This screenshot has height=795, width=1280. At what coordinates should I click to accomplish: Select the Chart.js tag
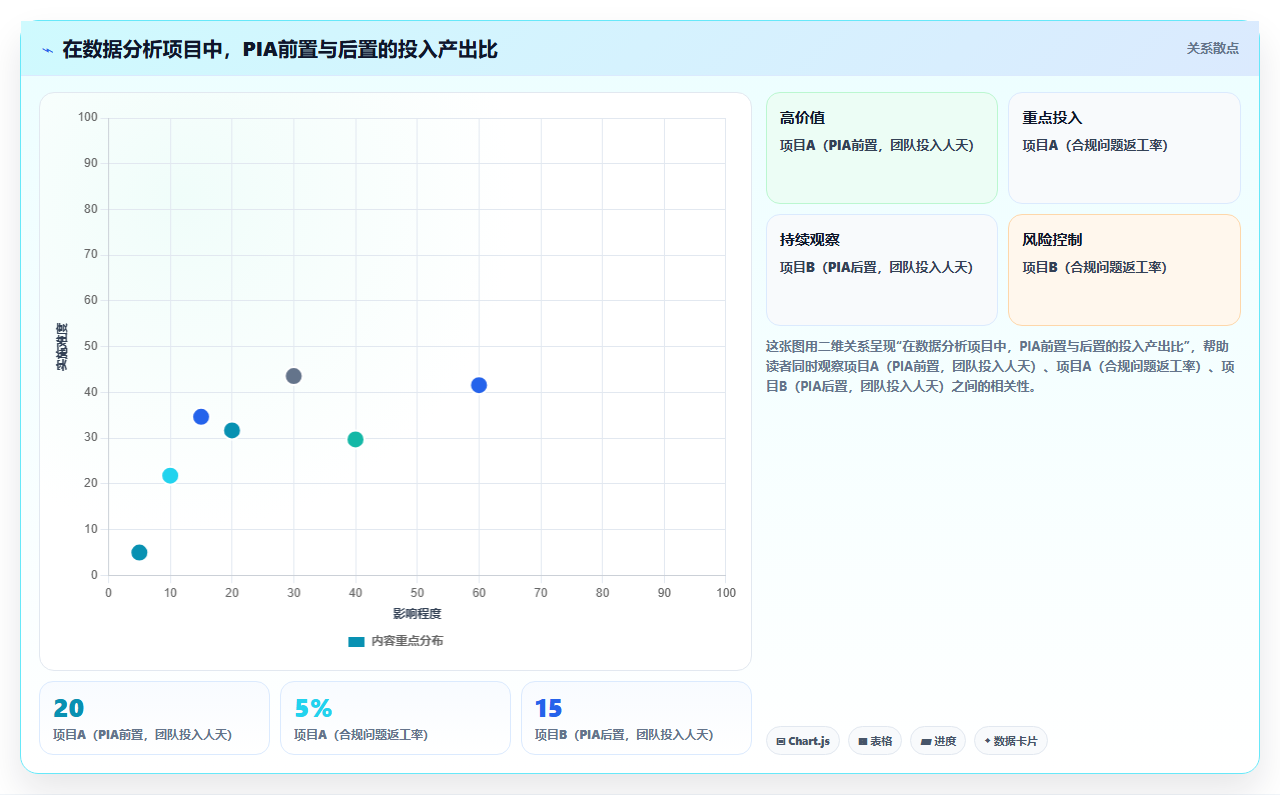tap(803, 741)
